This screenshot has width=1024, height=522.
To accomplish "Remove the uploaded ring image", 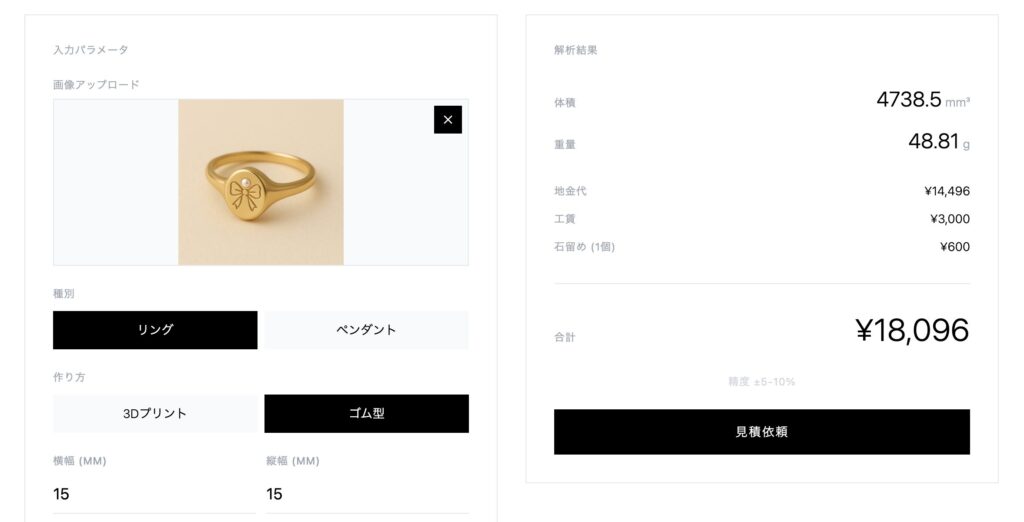I will (x=447, y=120).
